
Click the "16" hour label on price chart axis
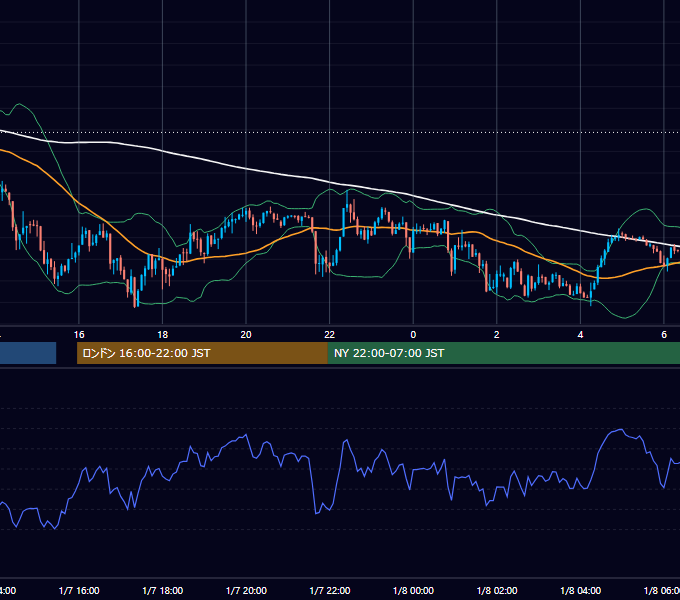coord(79,335)
